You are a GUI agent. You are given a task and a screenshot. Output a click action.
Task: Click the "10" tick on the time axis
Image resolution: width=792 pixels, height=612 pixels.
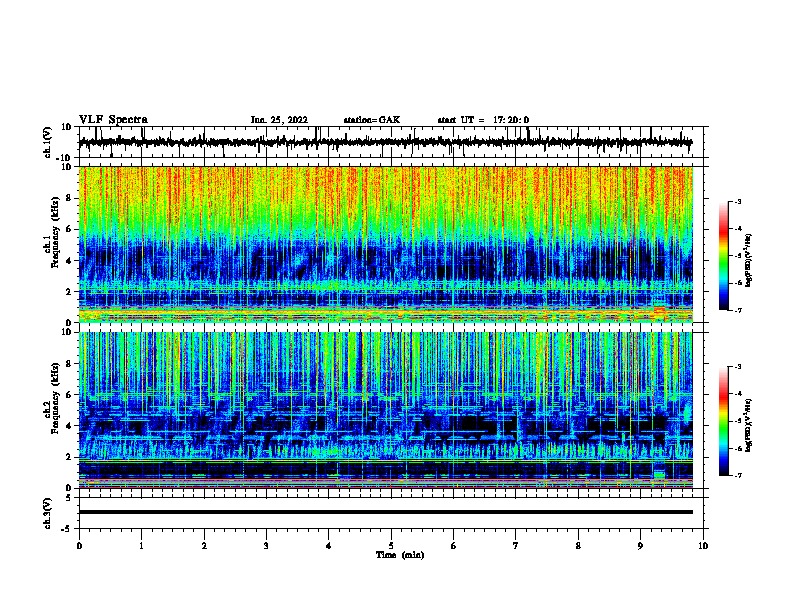(703, 546)
